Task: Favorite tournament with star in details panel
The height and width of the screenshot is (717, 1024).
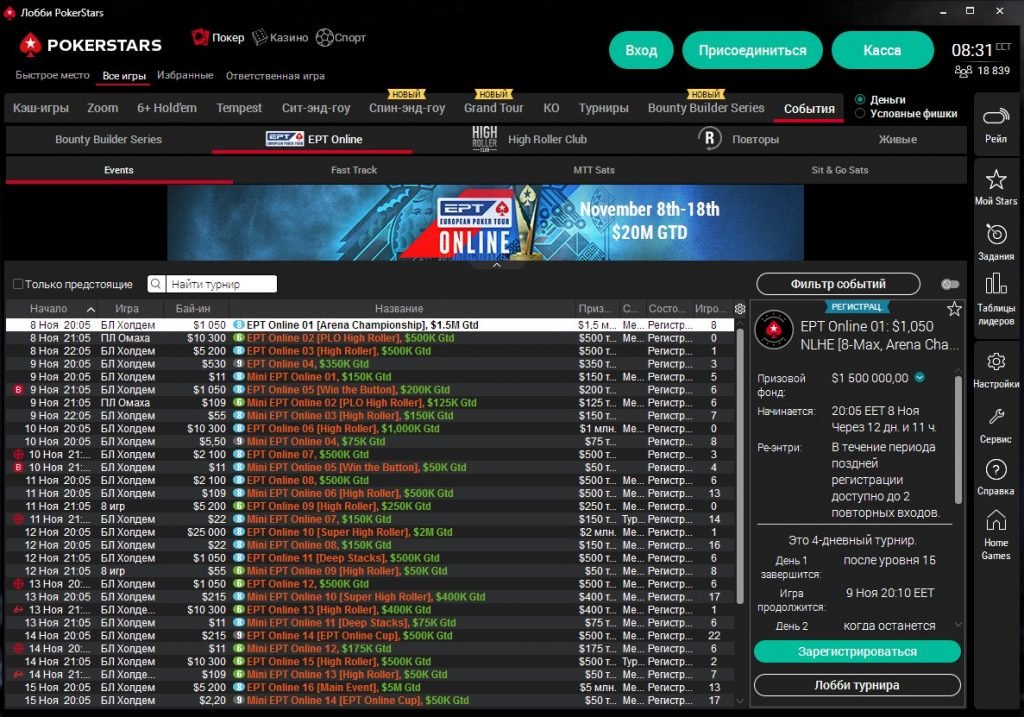Action: (x=954, y=309)
